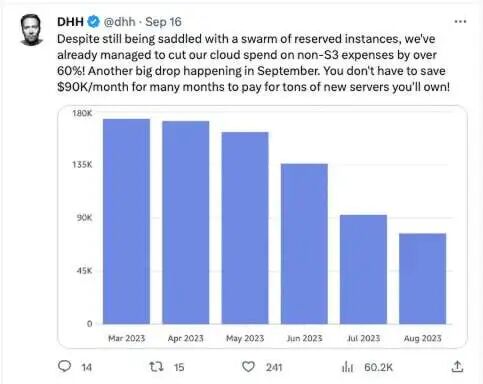Image resolution: width=483 pixels, height=384 pixels.
Task: Click the reply speech bubble icon
Action: [x=64, y=366]
